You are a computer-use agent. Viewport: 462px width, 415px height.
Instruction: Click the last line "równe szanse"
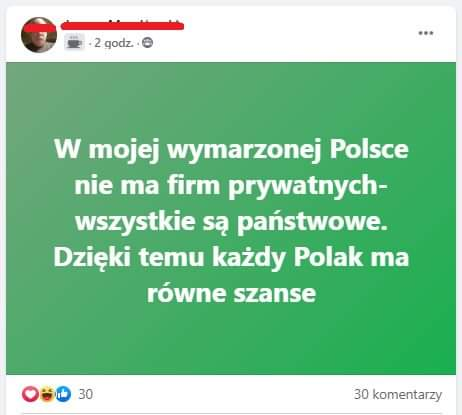[231, 294]
